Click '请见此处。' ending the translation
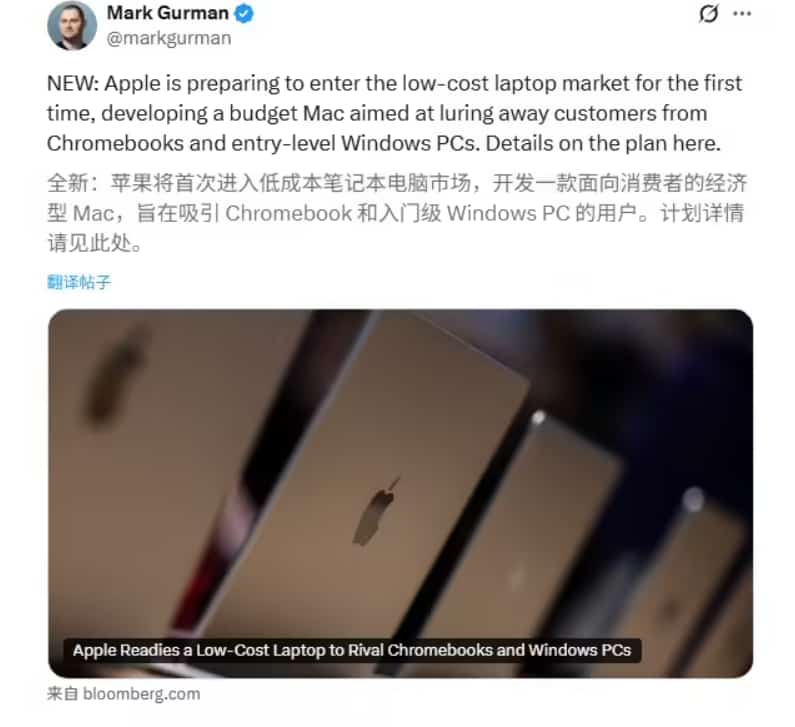The image size is (795, 727). (x=95, y=243)
